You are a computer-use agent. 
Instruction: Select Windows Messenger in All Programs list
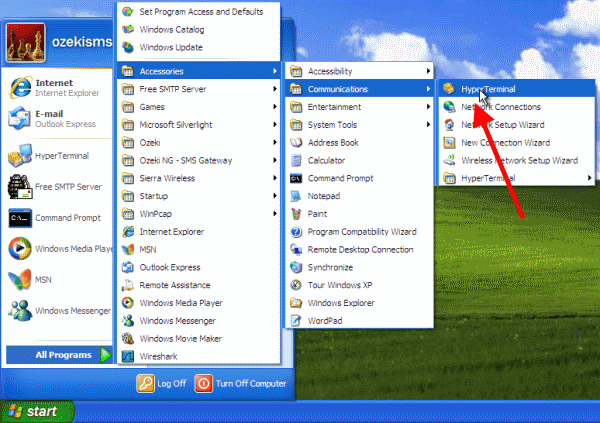[199, 321]
